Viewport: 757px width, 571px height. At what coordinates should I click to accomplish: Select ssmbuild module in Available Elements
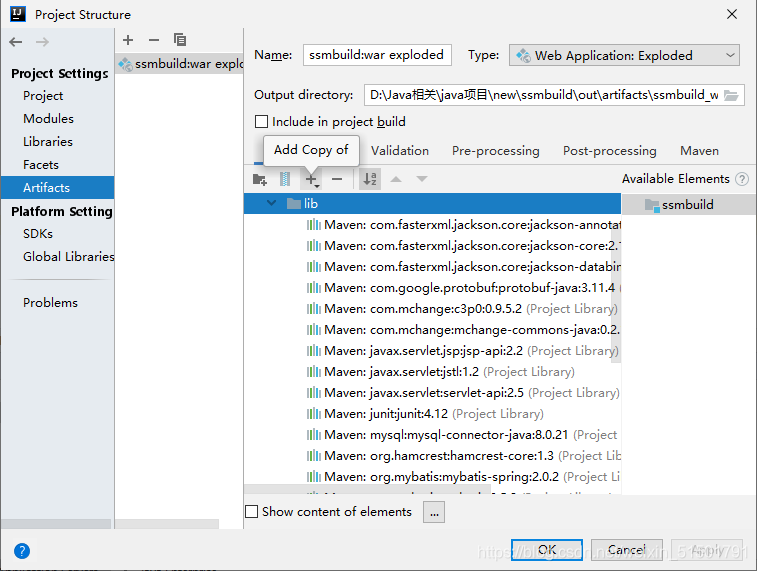tap(688, 205)
